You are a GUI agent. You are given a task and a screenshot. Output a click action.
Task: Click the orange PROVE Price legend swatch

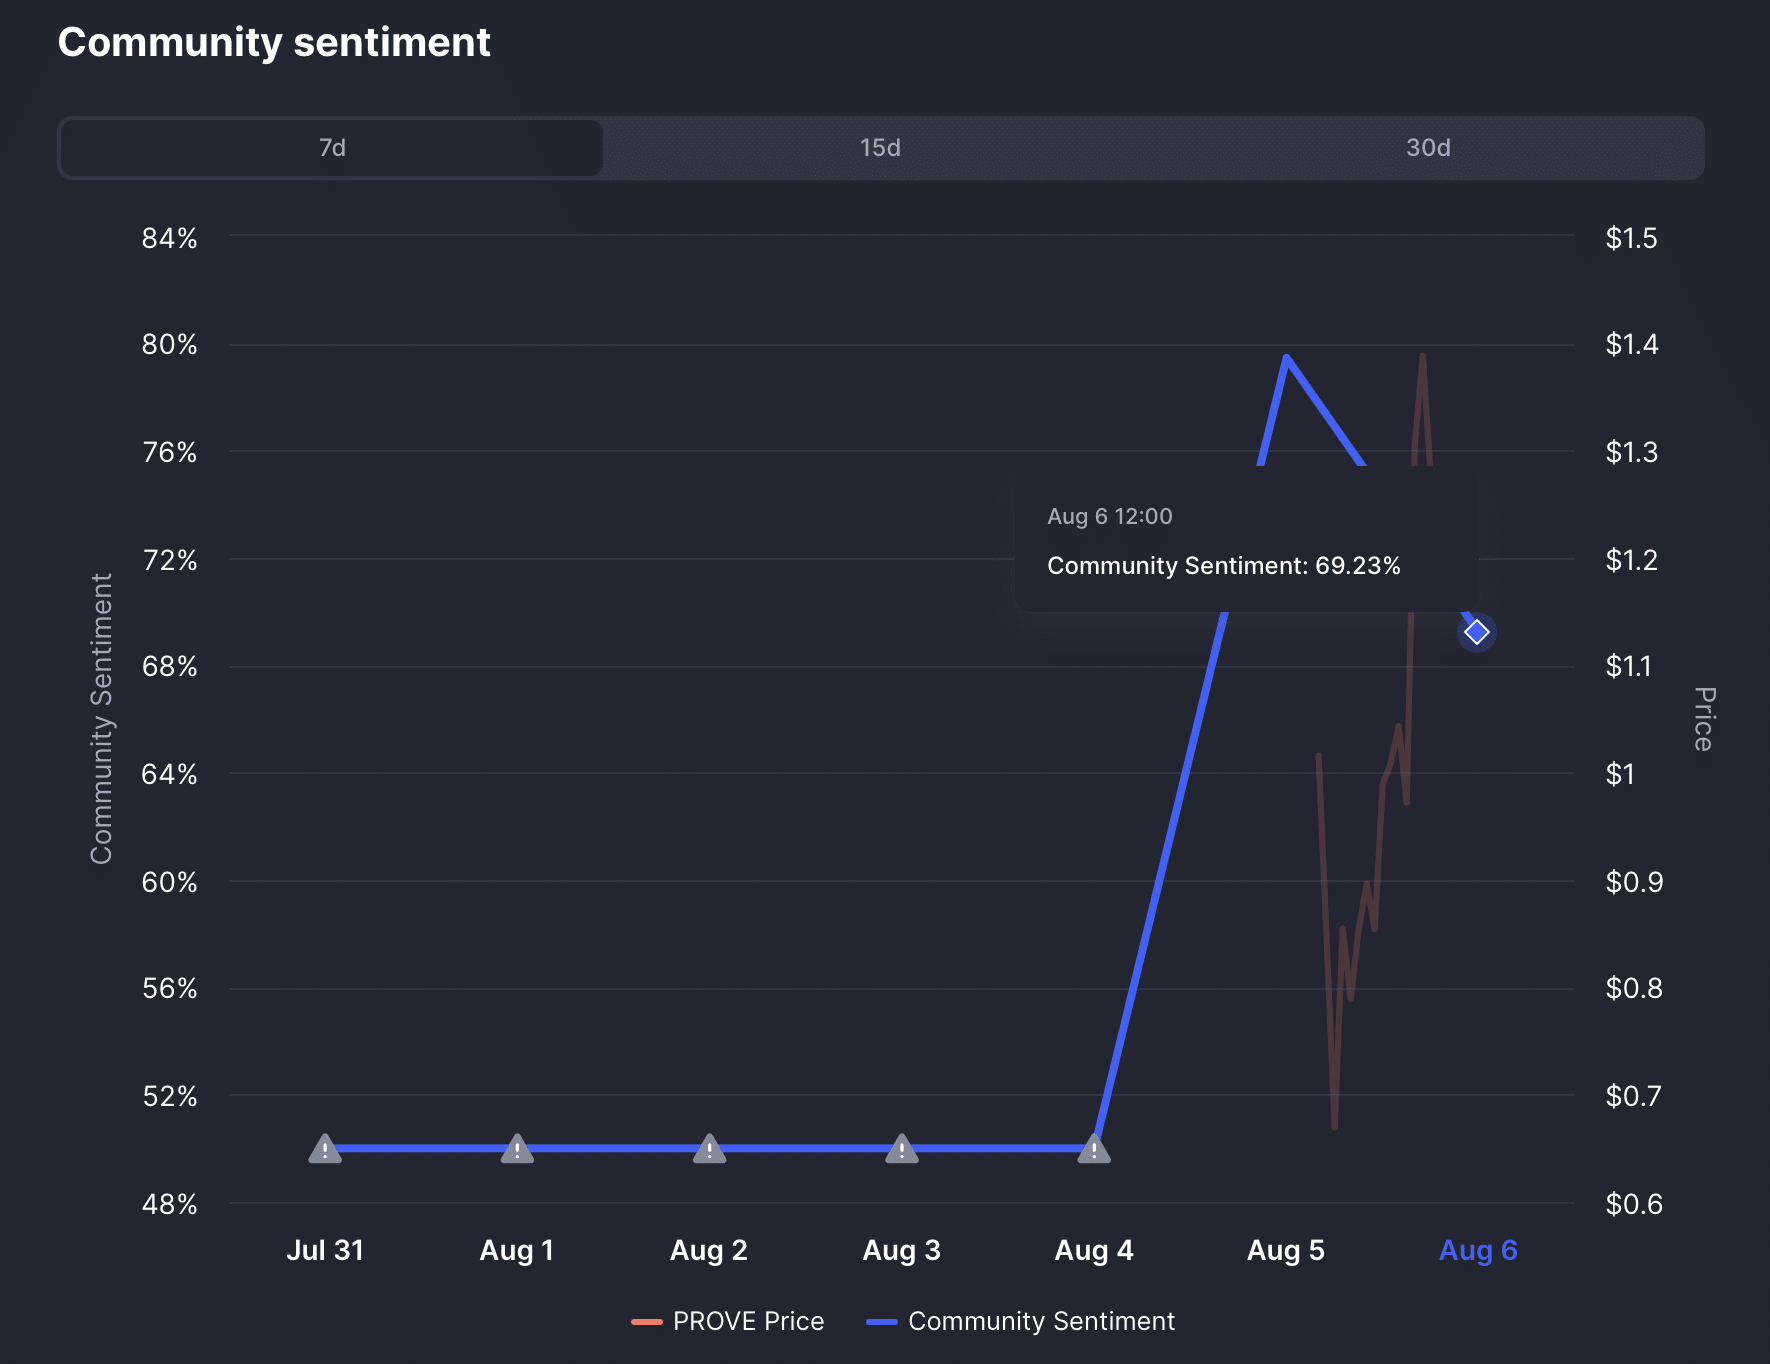tap(647, 1321)
